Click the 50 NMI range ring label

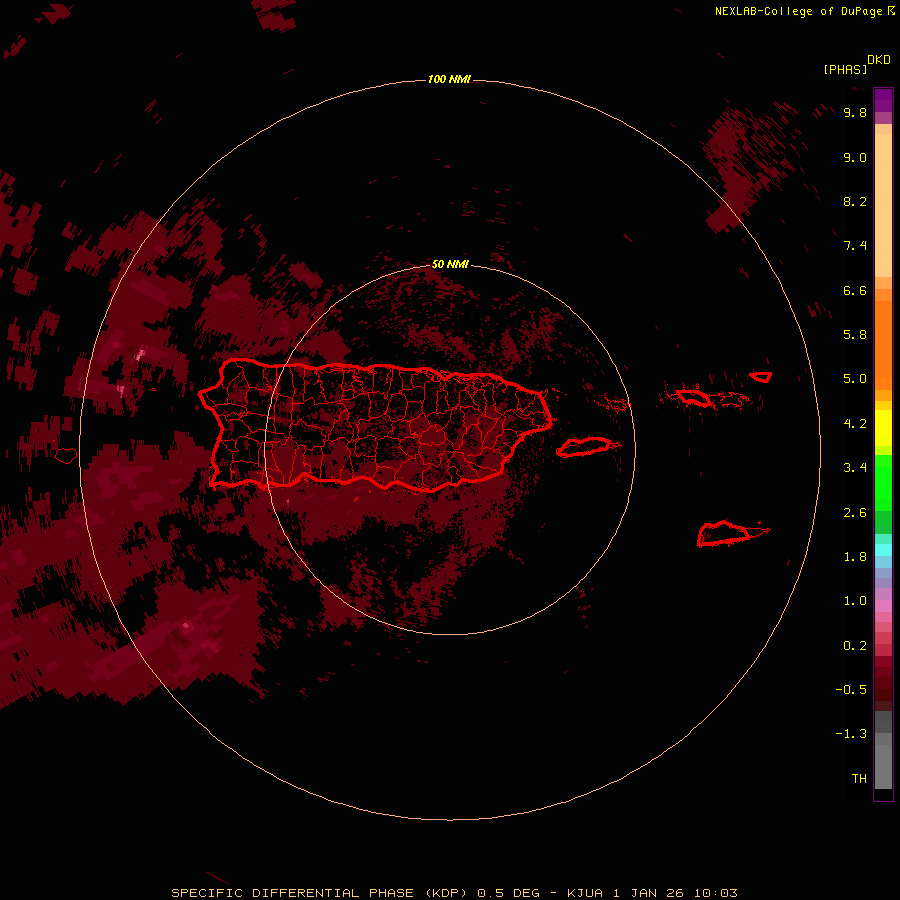click(x=450, y=264)
